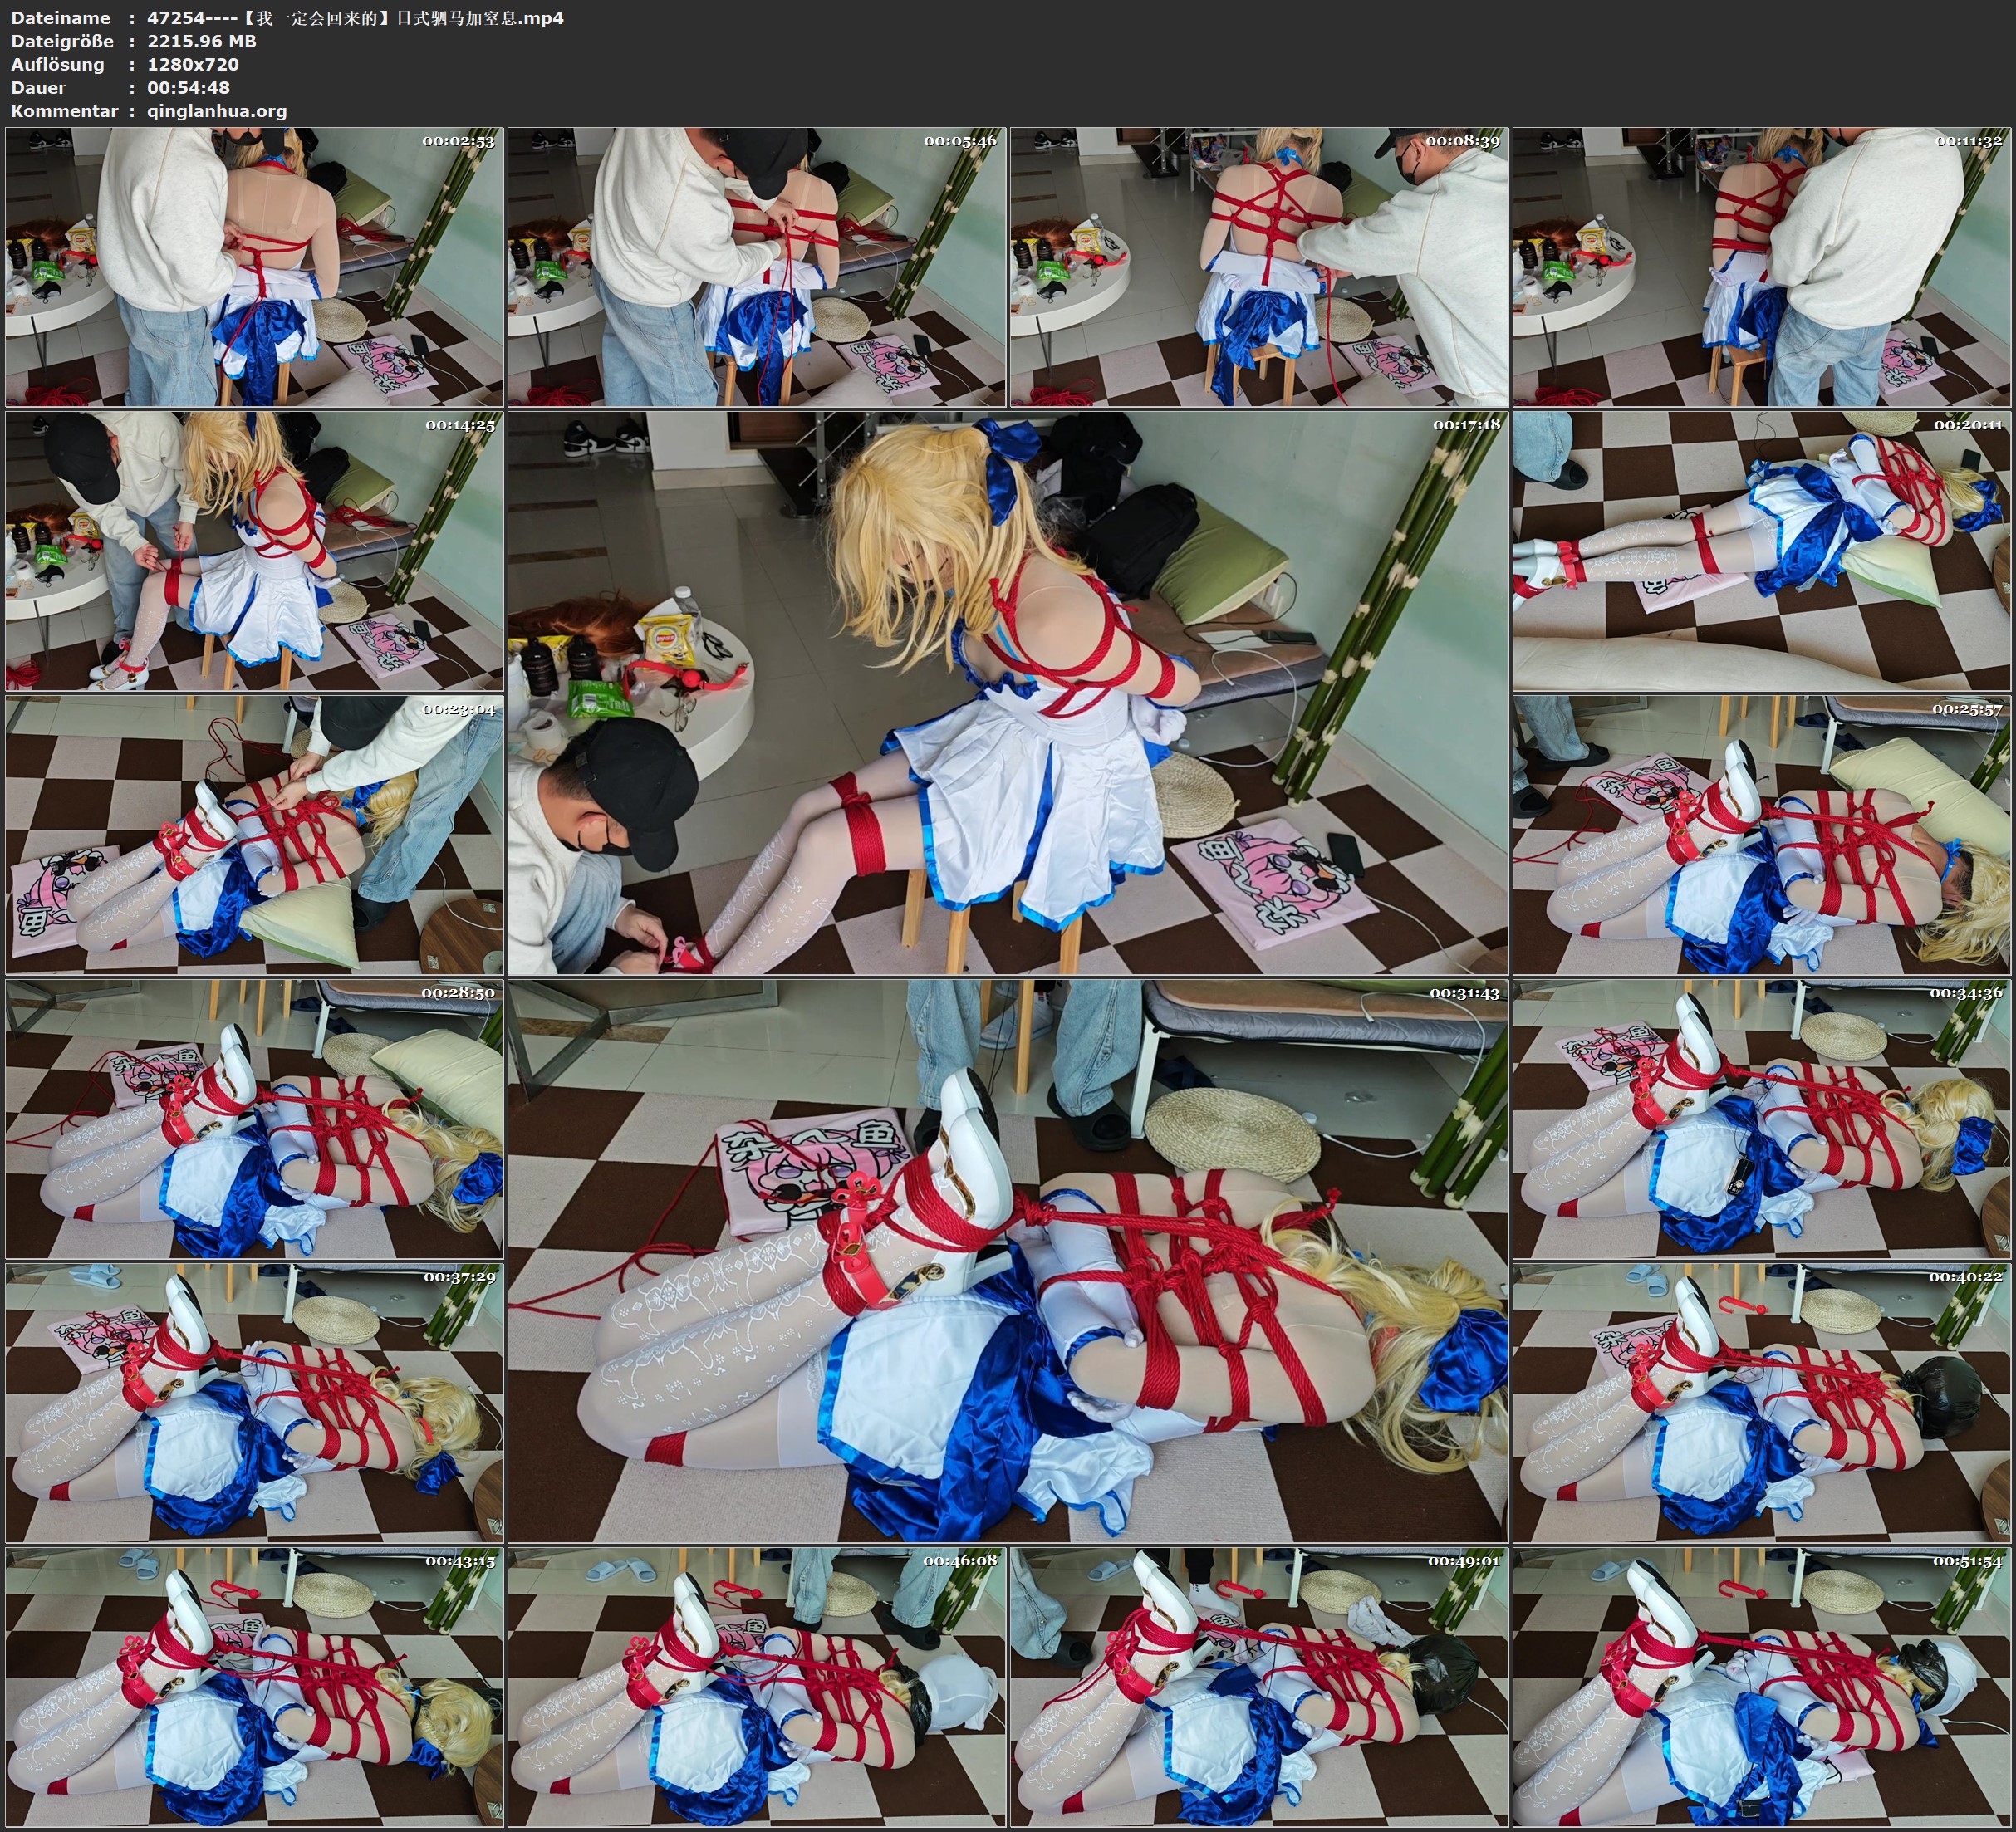
Task: Select the thumbnail marked 00:08:39
Action: (x=1258, y=267)
